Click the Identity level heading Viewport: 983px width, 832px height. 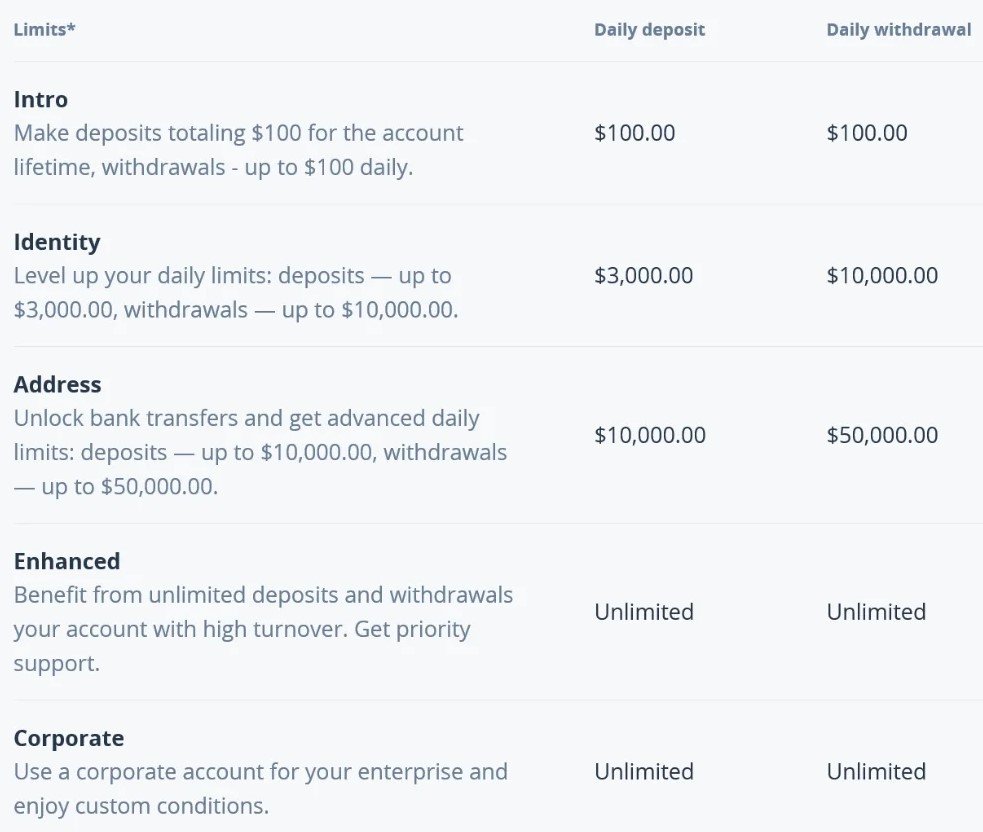(57, 242)
